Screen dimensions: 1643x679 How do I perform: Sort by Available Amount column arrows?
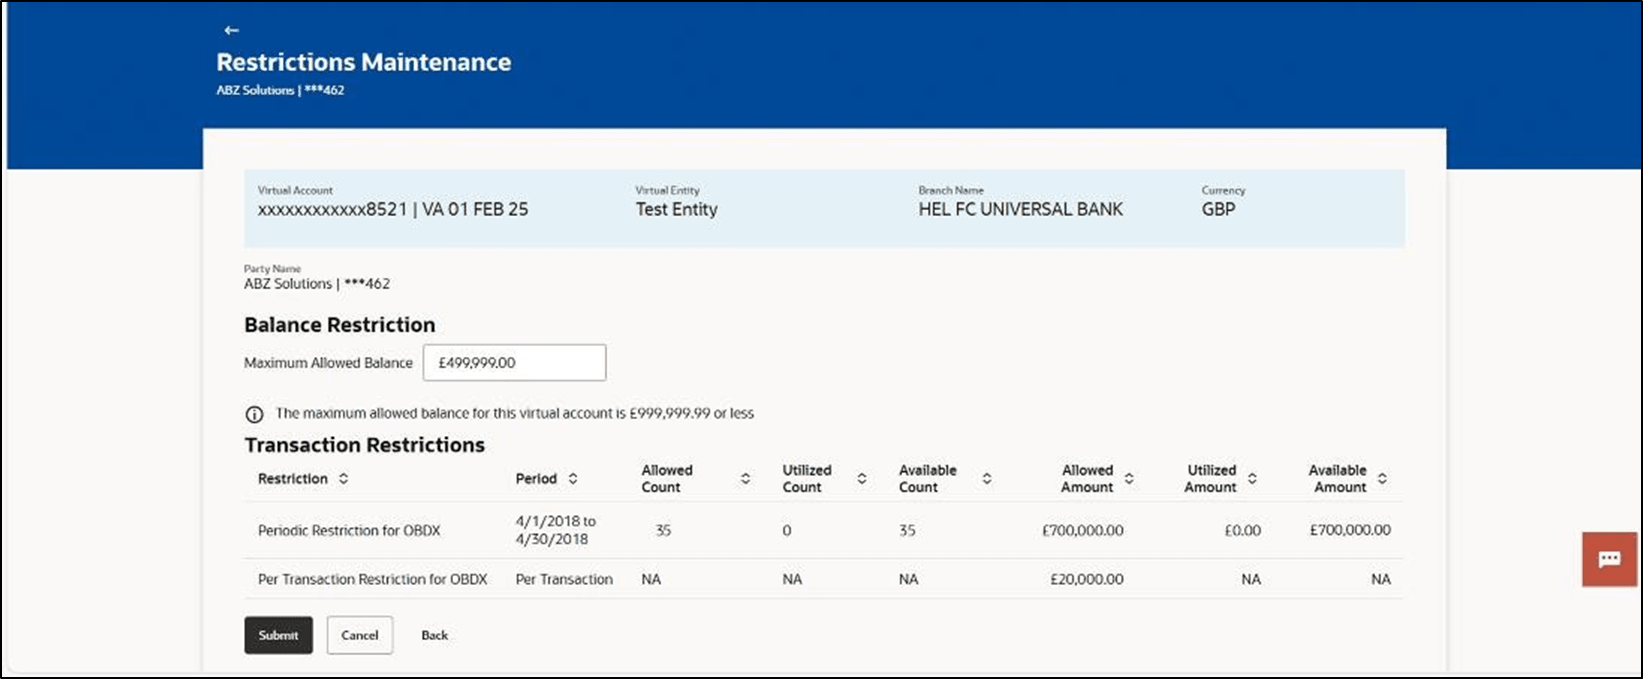(x=1382, y=479)
